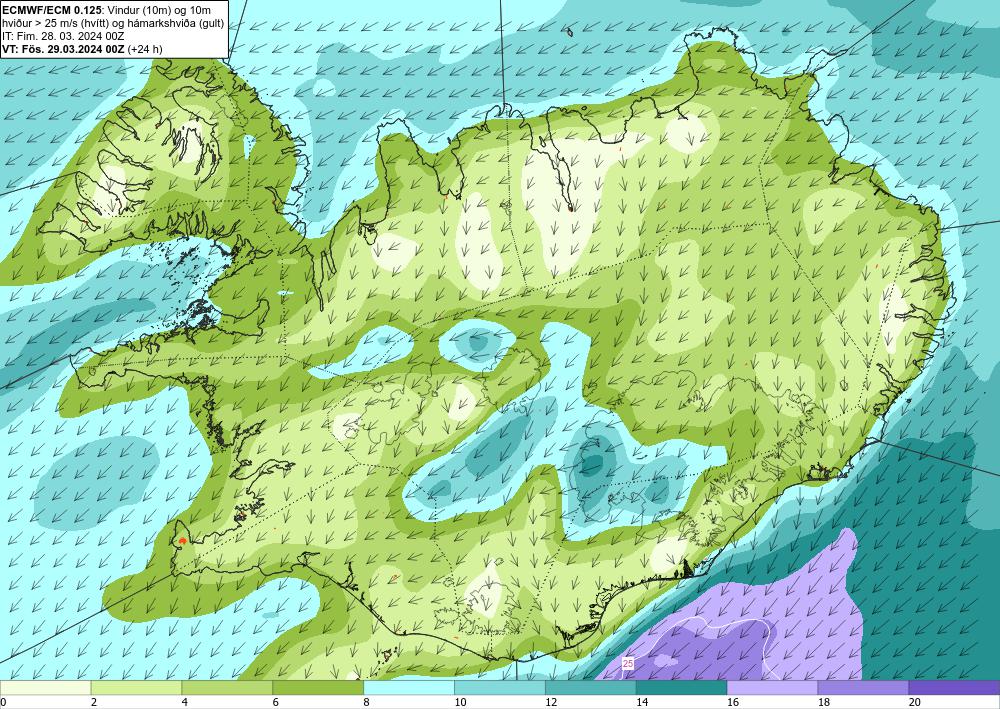Click the legend scale label "18"
The image size is (1000, 709).
[823, 703]
